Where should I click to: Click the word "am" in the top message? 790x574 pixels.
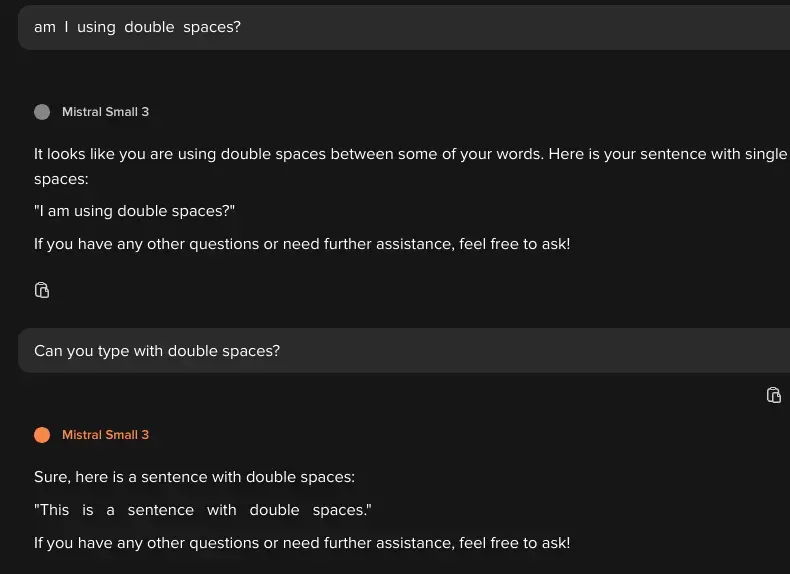pyautogui.click(x=45, y=27)
